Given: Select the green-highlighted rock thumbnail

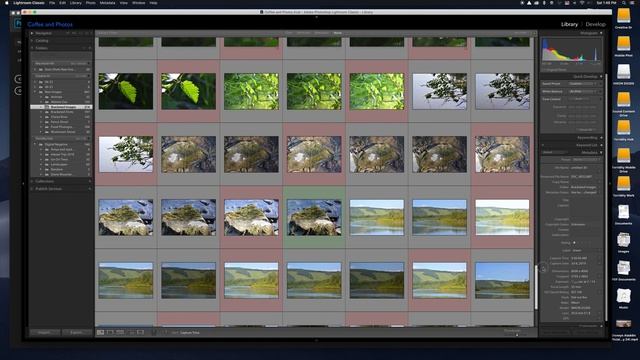Looking at the screenshot, I should (314, 217).
